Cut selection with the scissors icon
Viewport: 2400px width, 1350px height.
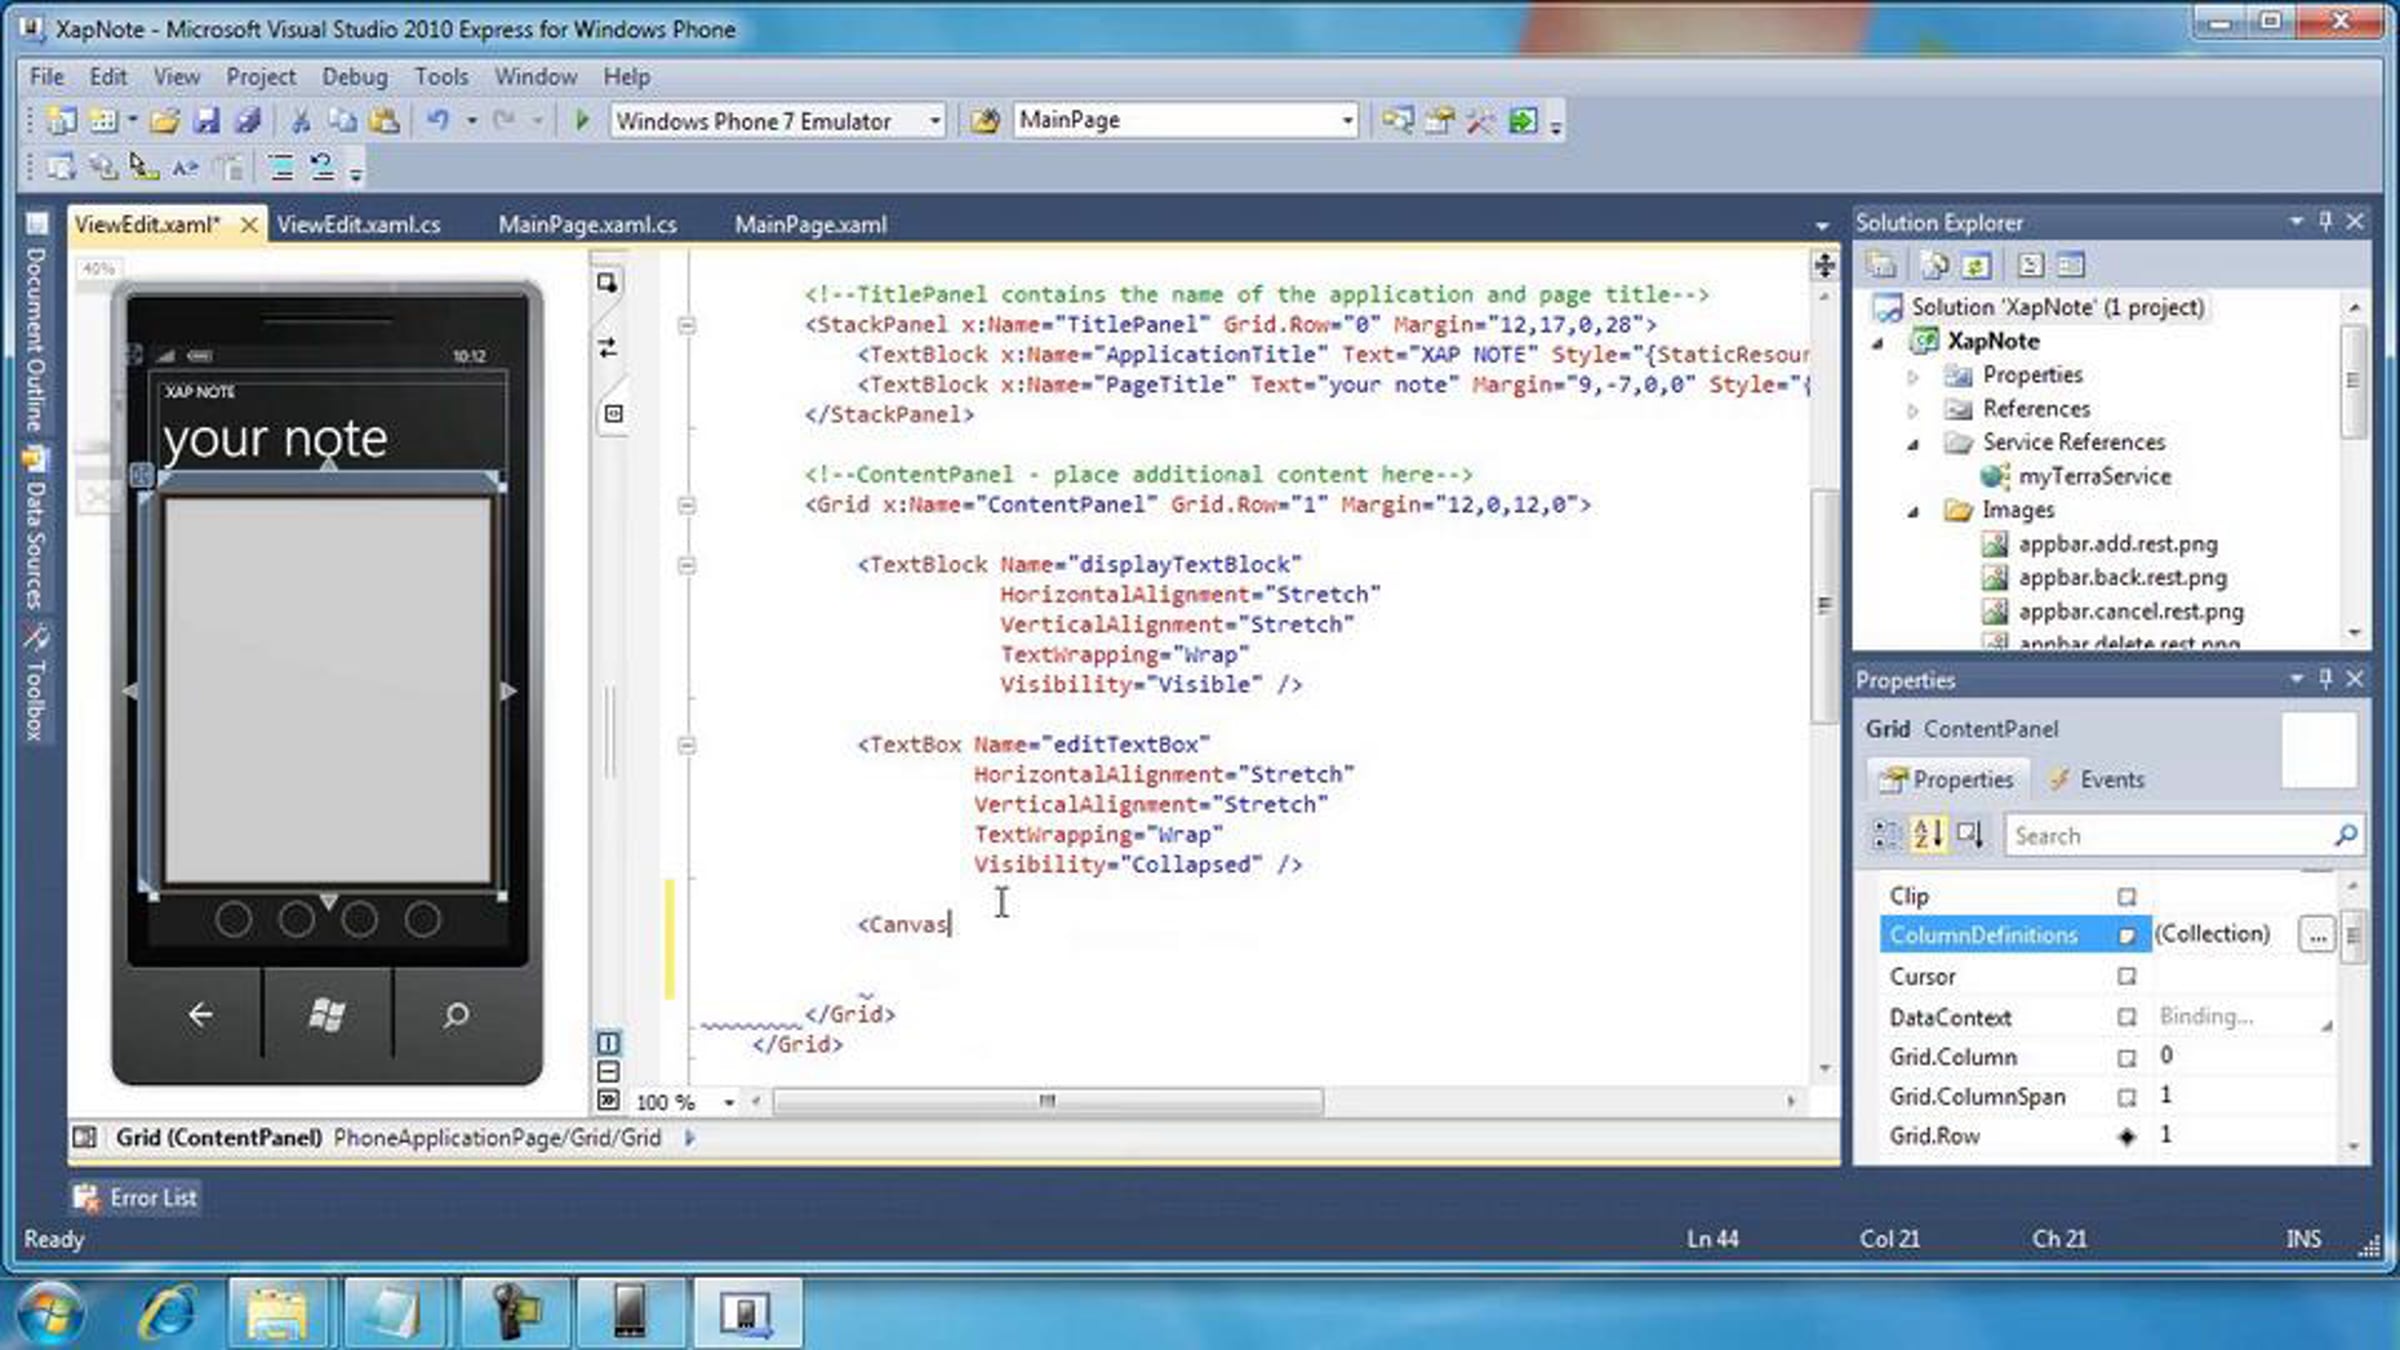[300, 121]
